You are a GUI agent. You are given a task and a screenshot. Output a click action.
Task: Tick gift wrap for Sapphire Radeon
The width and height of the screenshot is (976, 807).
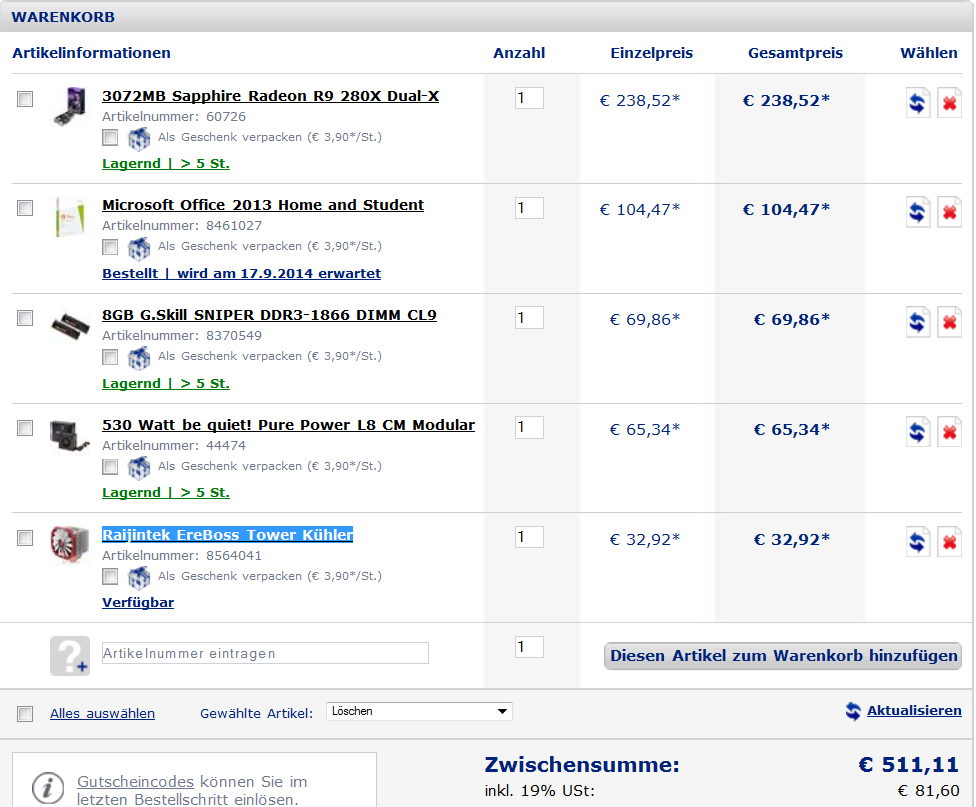pyautogui.click(x=110, y=137)
